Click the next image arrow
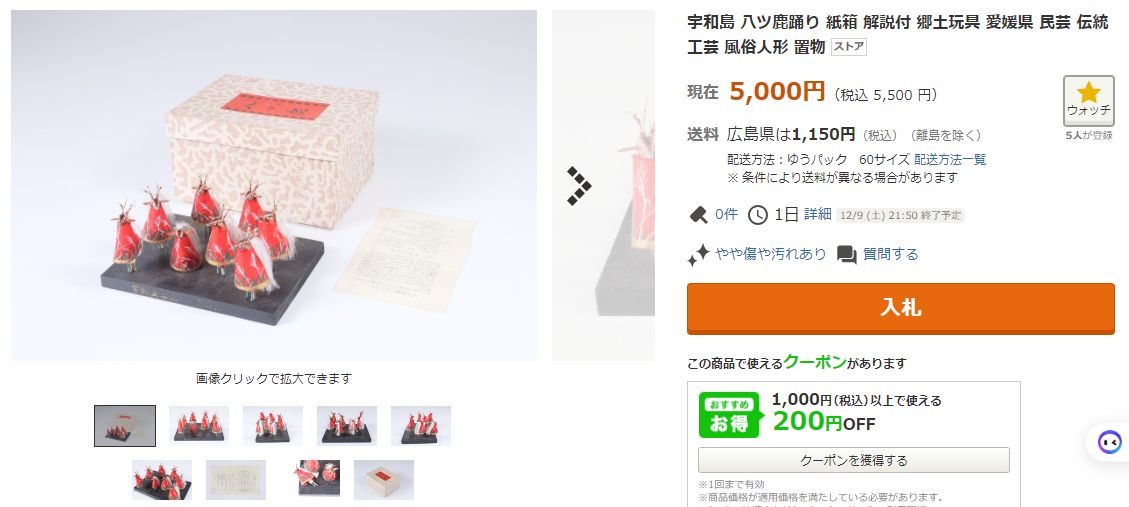This screenshot has height=507, width=1129. point(579,186)
